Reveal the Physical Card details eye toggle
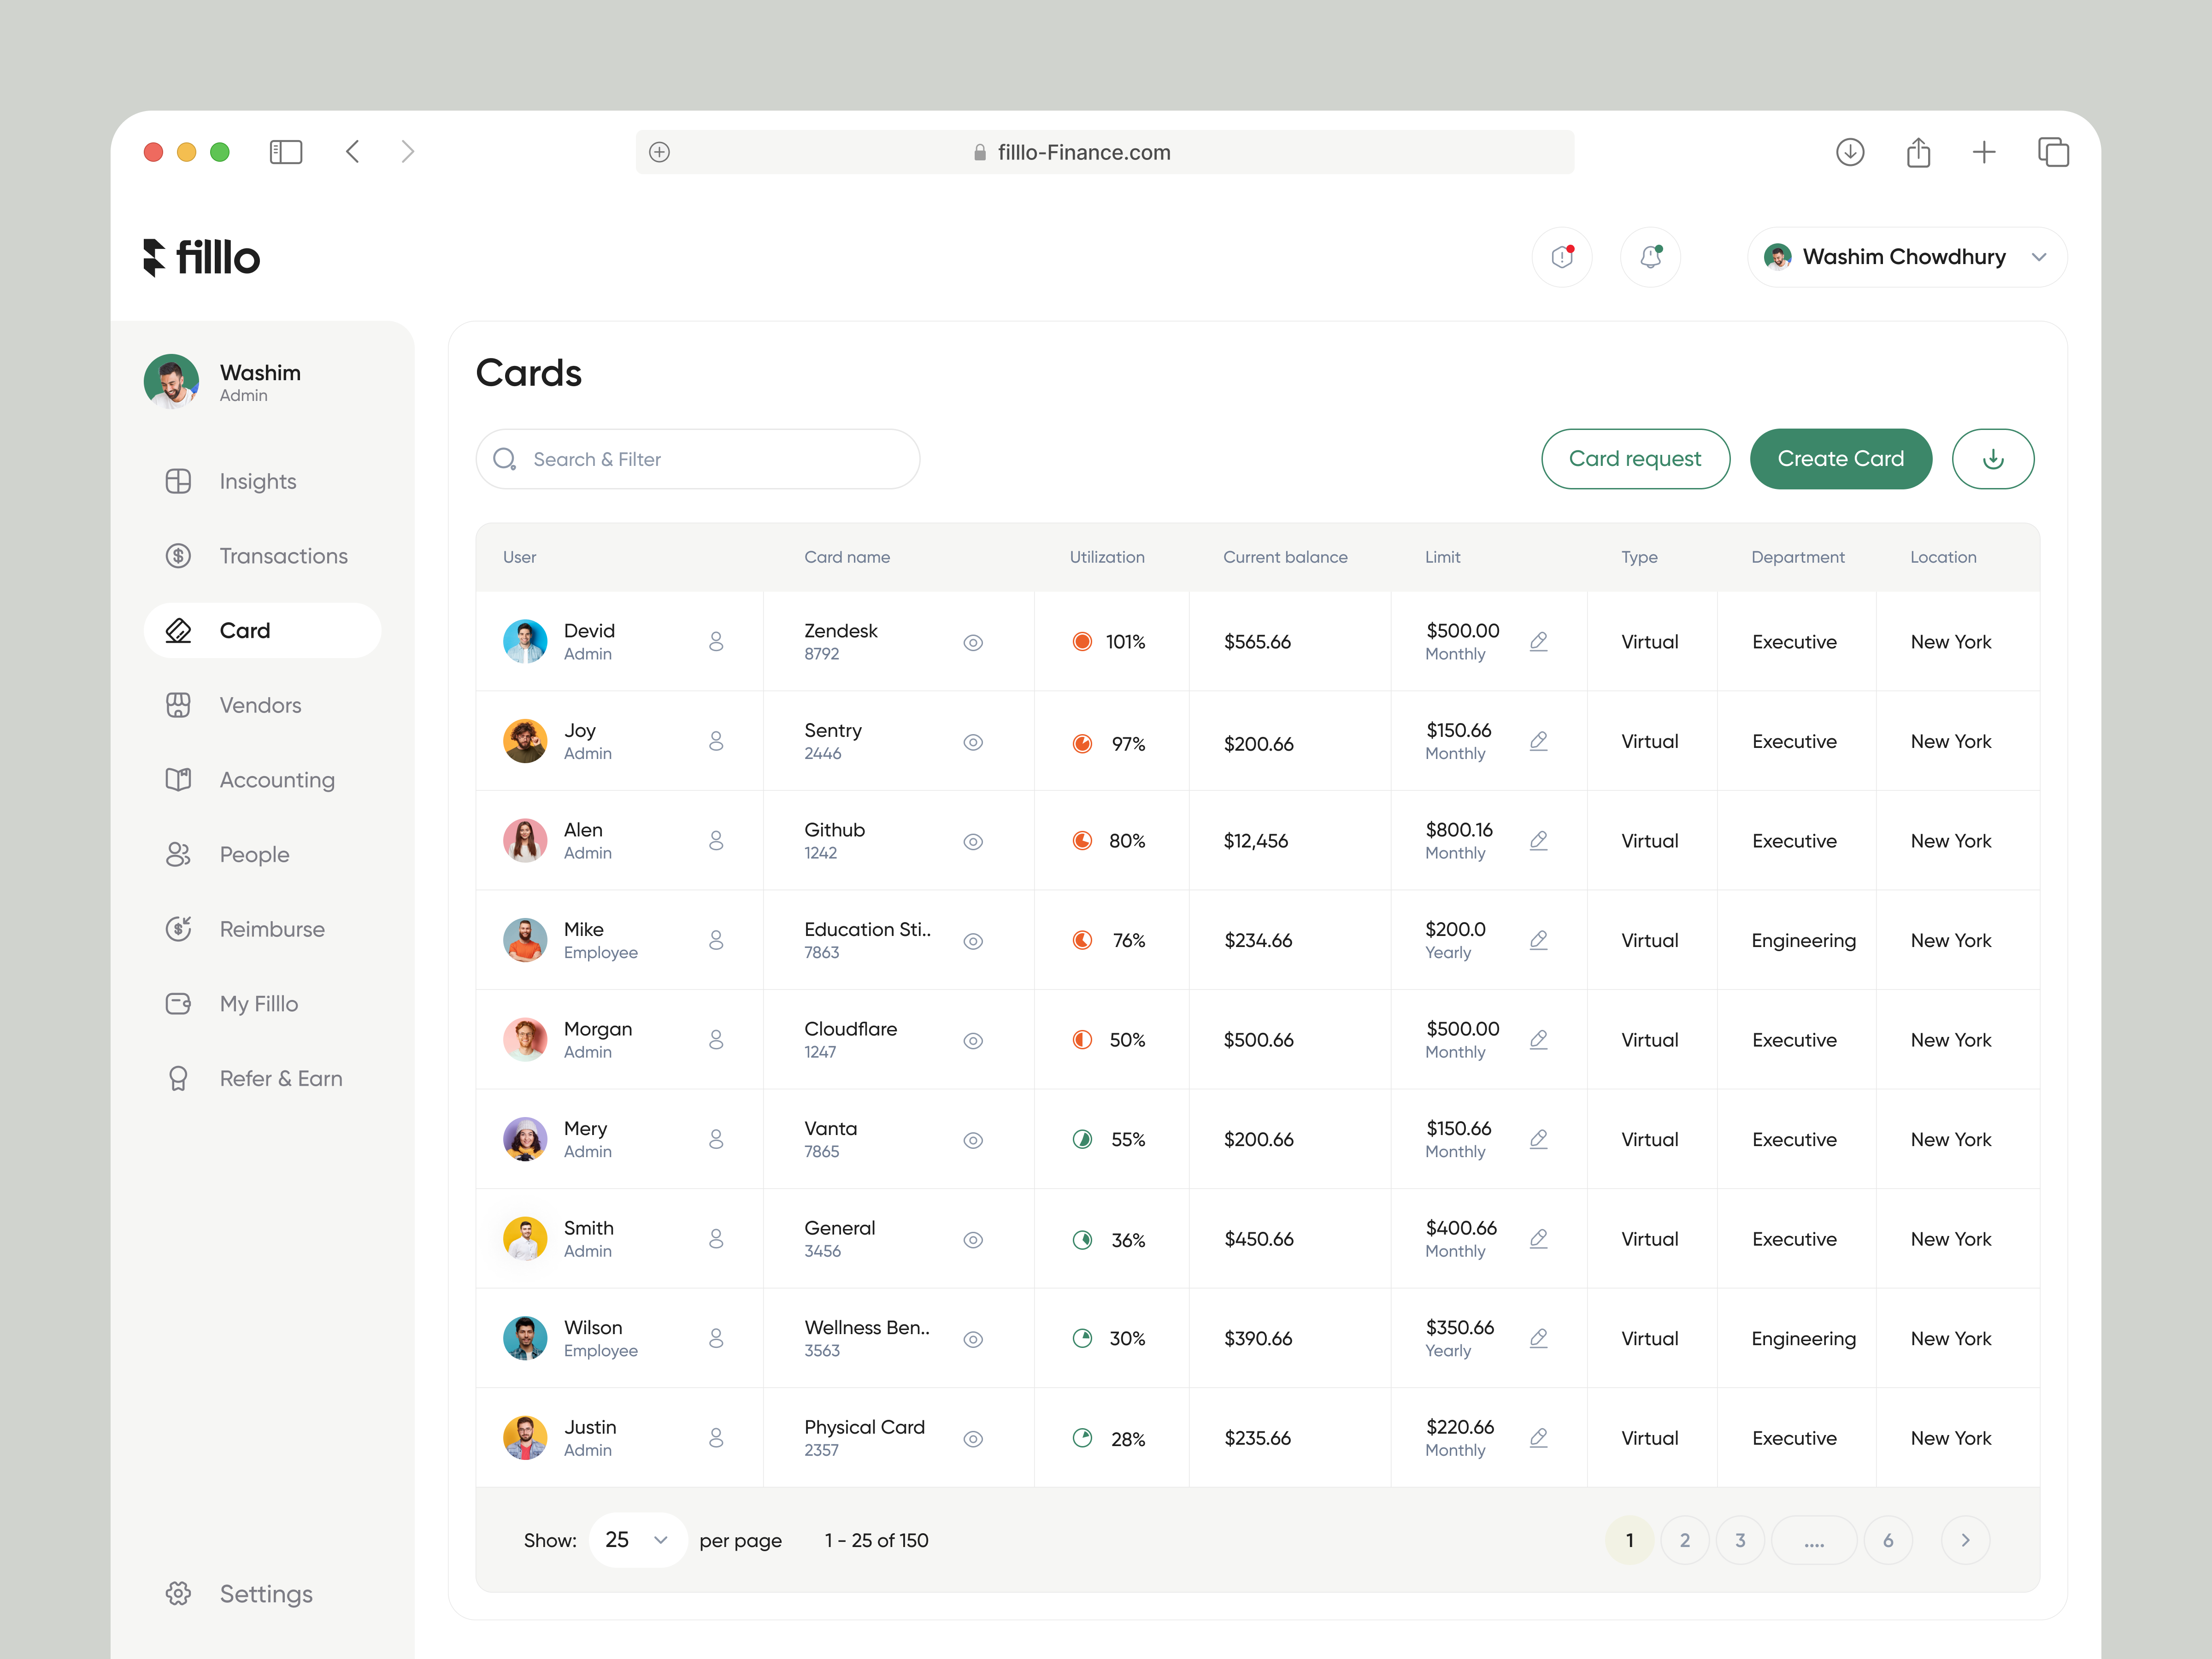The height and width of the screenshot is (1659, 2212). (x=973, y=1439)
